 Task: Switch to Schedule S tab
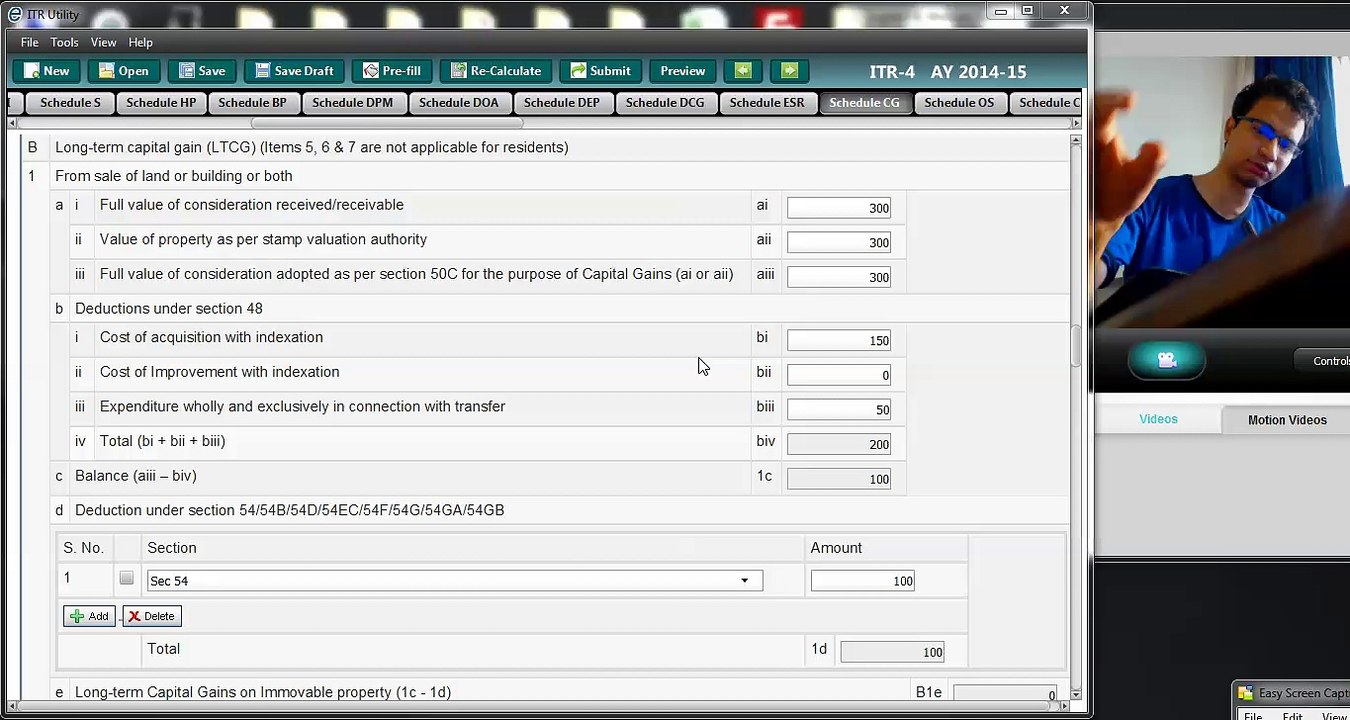[x=70, y=103]
